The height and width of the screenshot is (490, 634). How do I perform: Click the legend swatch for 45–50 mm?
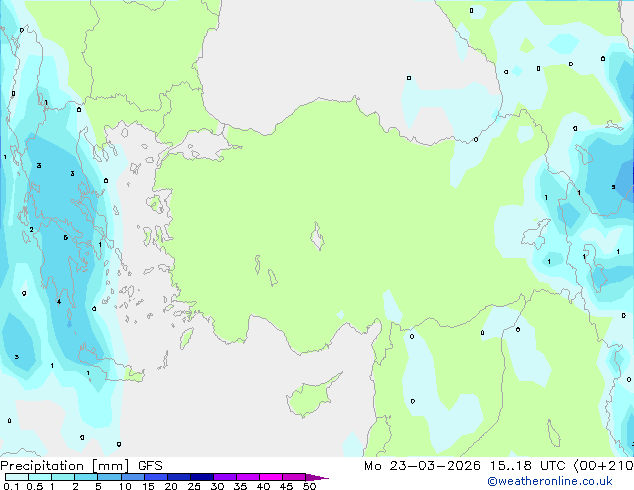pos(294,477)
